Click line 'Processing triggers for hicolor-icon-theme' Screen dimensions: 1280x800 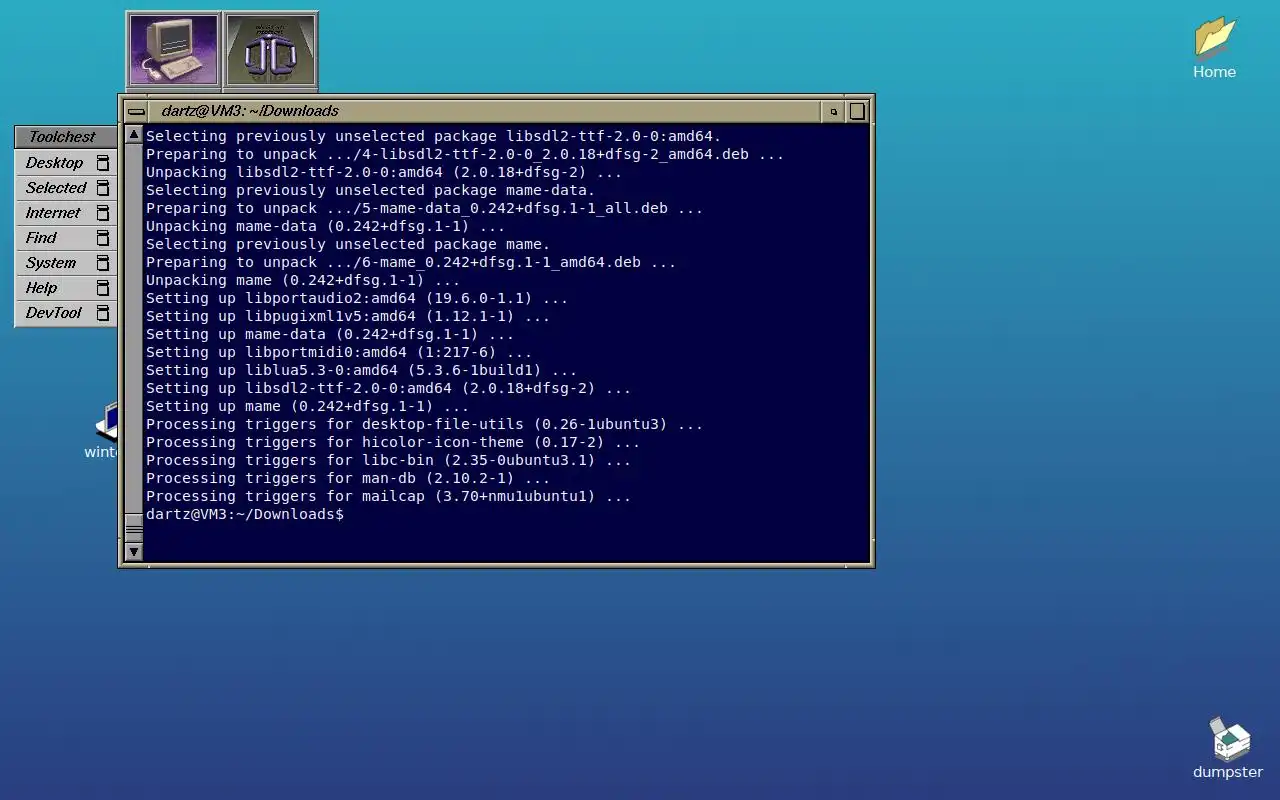pos(393,442)
